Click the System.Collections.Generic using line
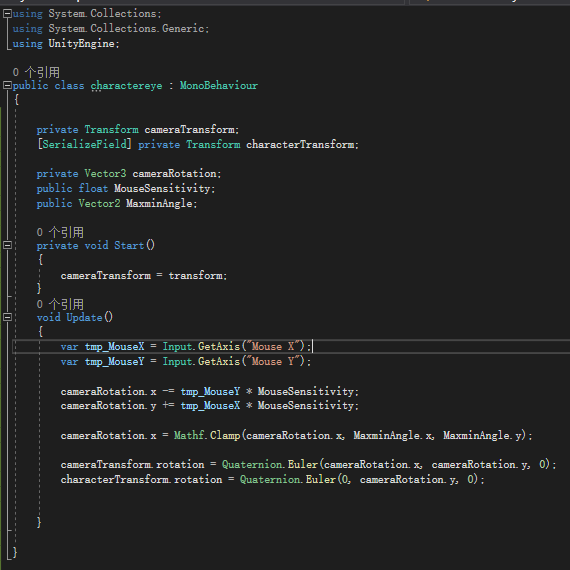This screenshot has height=570, width=570. click(111, 28)
